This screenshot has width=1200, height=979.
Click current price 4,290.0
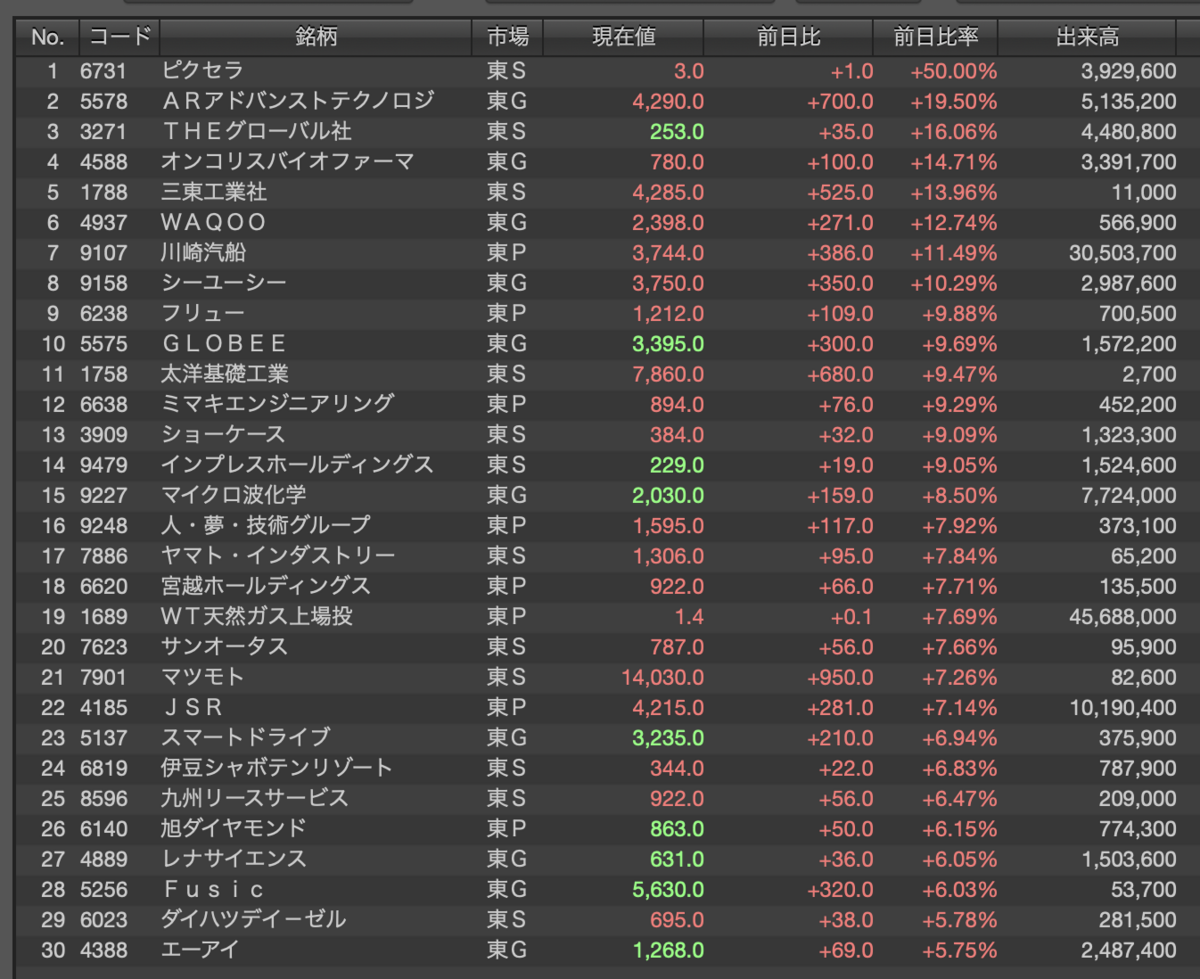(668, 101)
